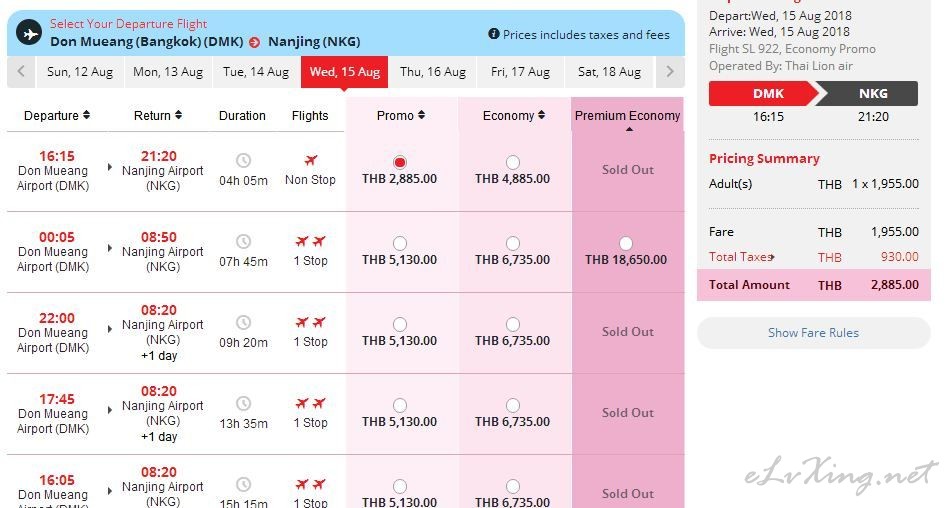Choose the Premium Economy THB 18,650.00 fare

click(626, 243)
